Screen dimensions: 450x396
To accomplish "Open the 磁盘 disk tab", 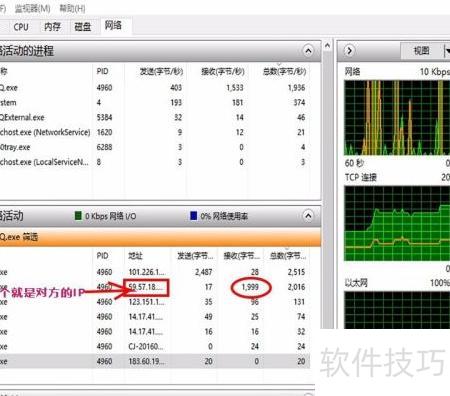I will coord(83,27).
